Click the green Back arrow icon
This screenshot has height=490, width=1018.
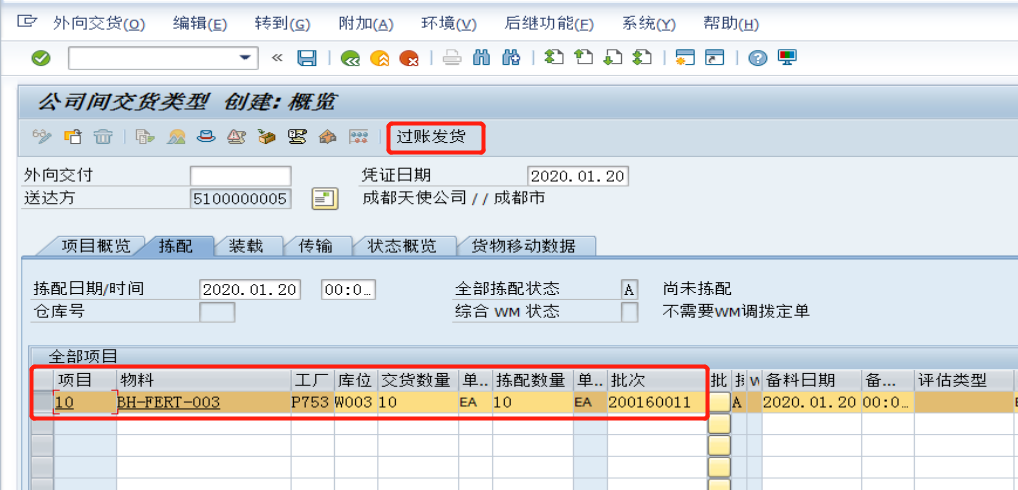(351, 58)
